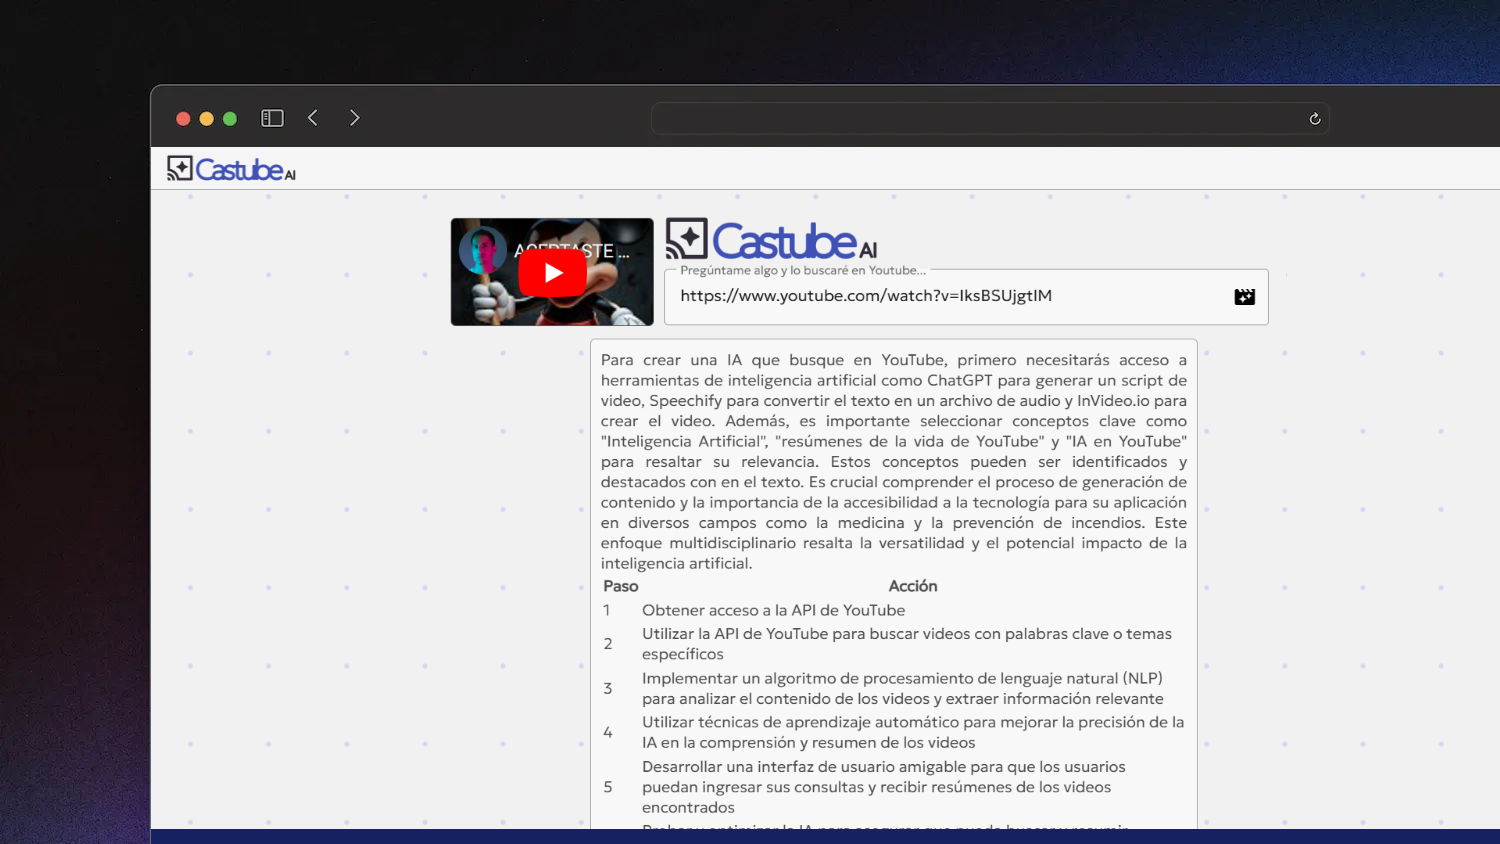This screenshot has height=844, width=1500.
Task: Submit the query with the video sparkle icon
Action: click(x=1244, y=297)
